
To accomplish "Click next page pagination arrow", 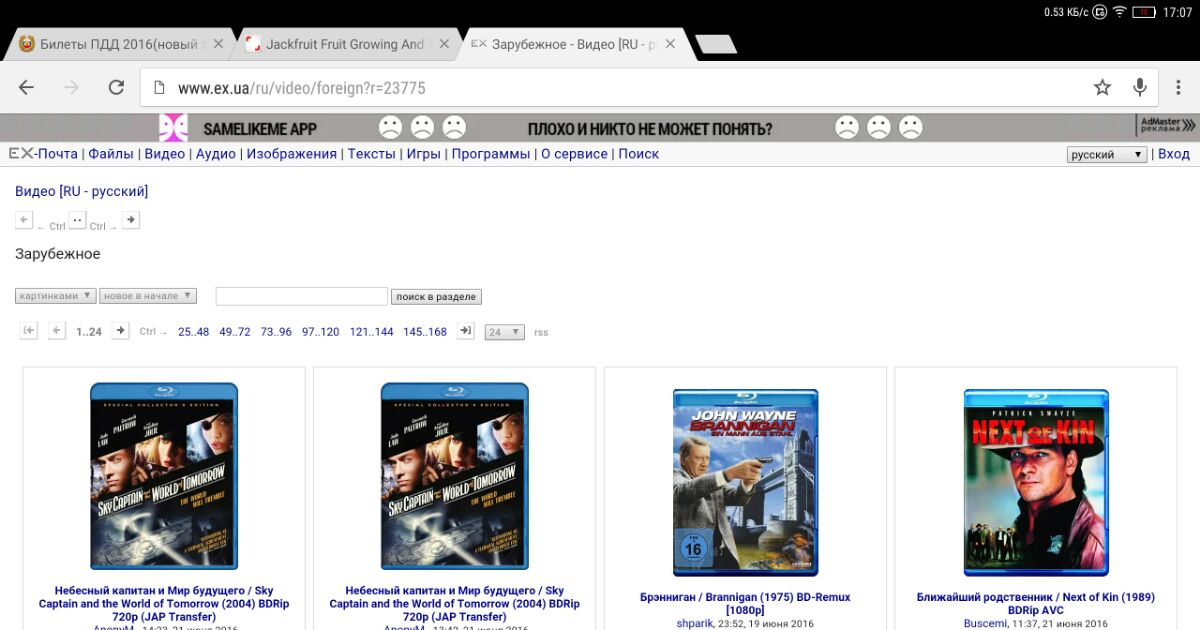I will (x=120, y=331).
